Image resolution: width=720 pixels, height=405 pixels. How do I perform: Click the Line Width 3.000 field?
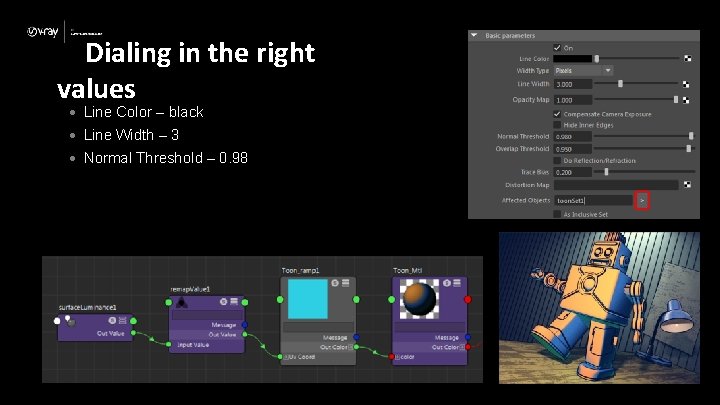coord(573,84)
